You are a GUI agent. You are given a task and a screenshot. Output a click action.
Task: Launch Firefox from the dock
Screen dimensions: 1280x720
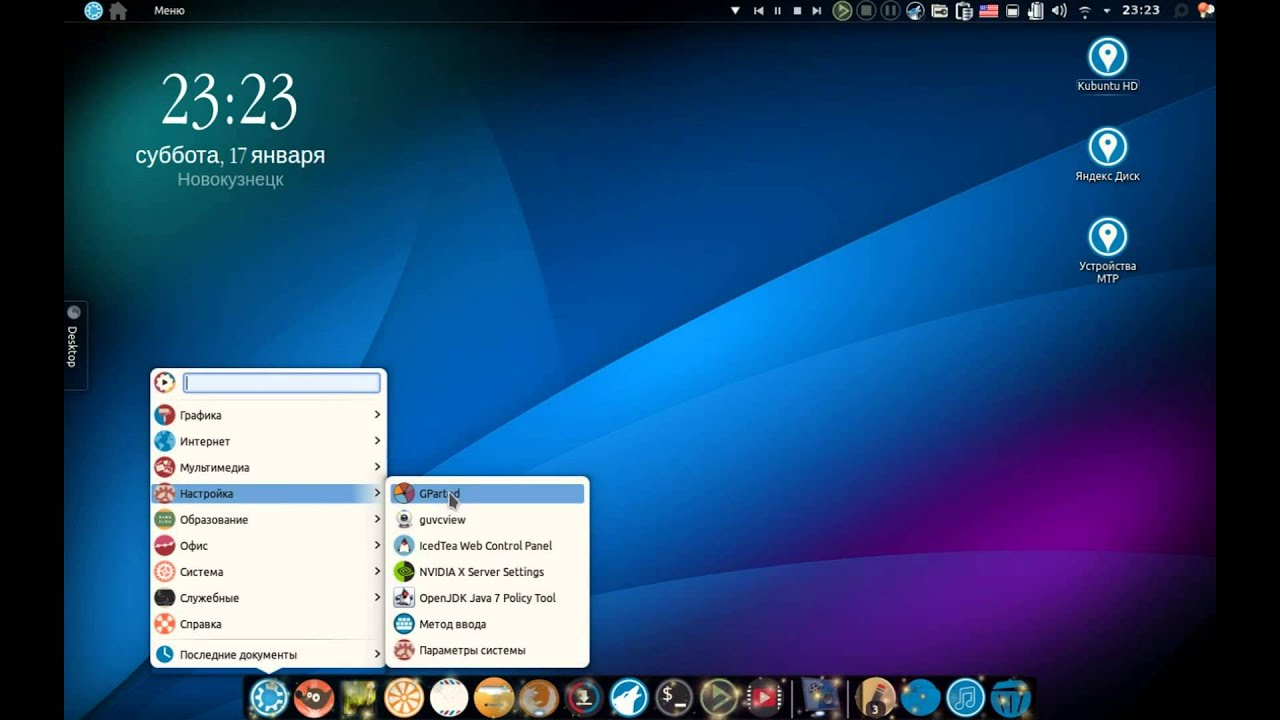[x=539, y=697]
